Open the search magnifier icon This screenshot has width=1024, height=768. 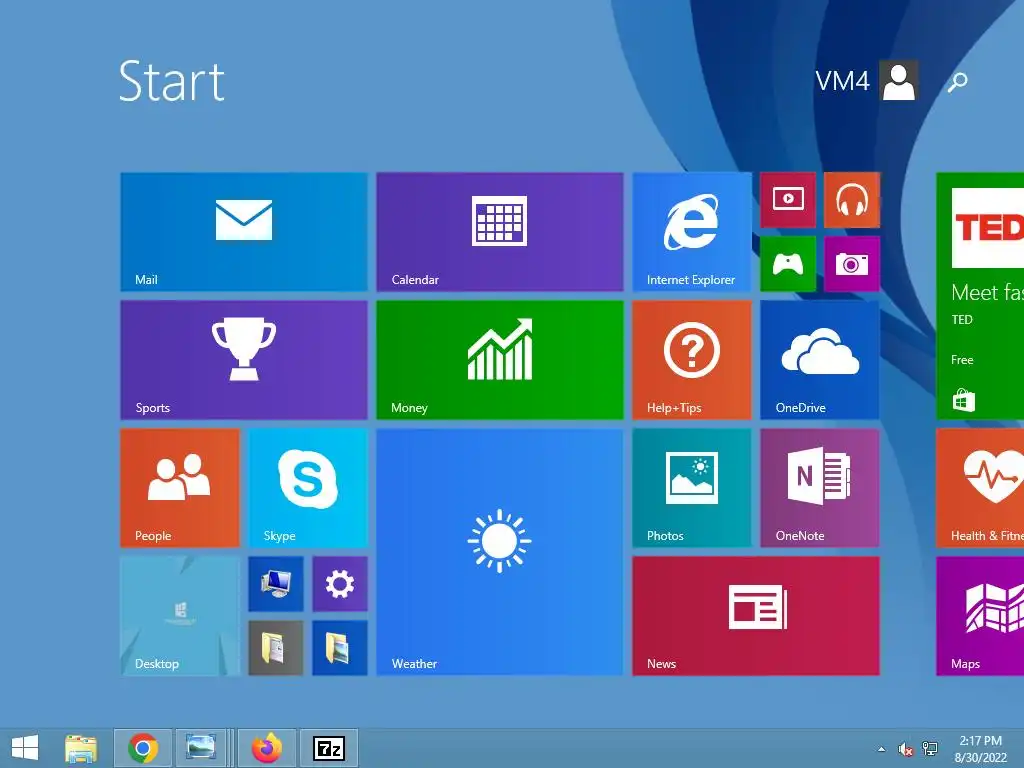pyautogui.click(x=957, y=82)
